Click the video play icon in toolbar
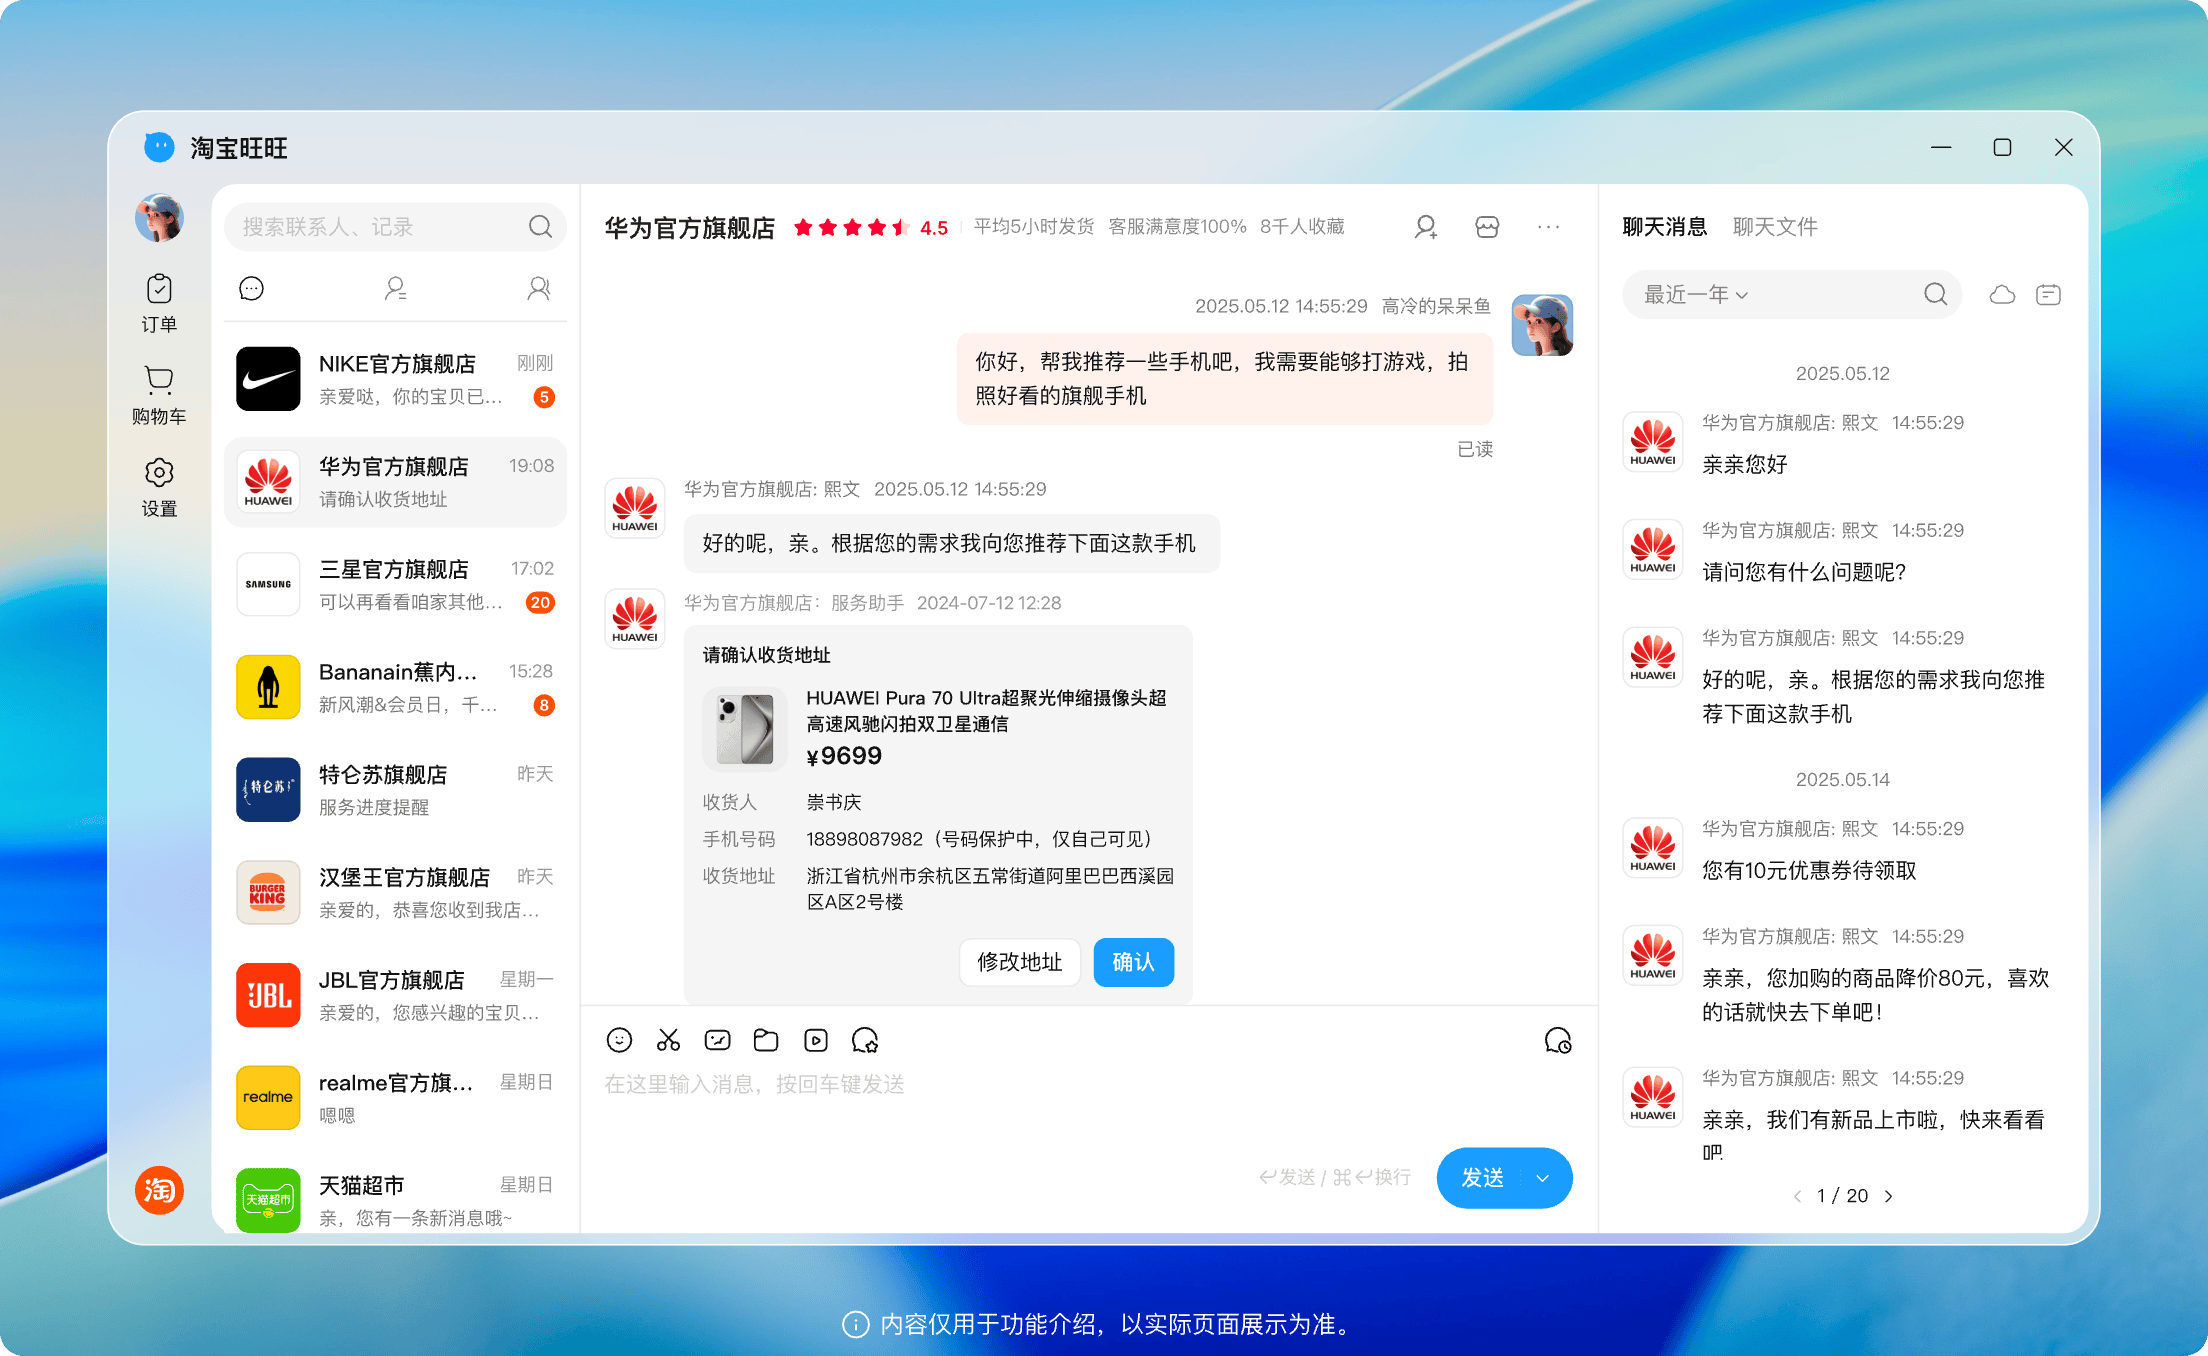The height and width of the screenshot is (1356, 2208). pos(816,1040)
